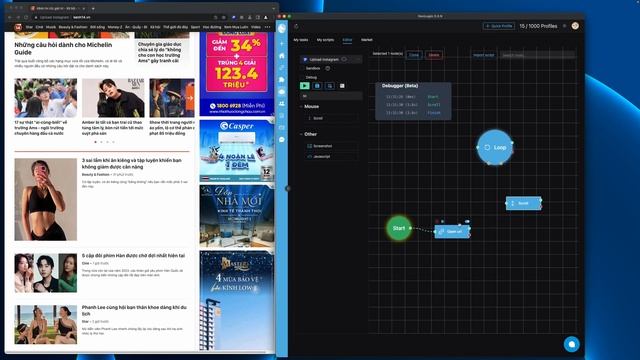
Task: Click the search node input field
Action: [538, 55]
